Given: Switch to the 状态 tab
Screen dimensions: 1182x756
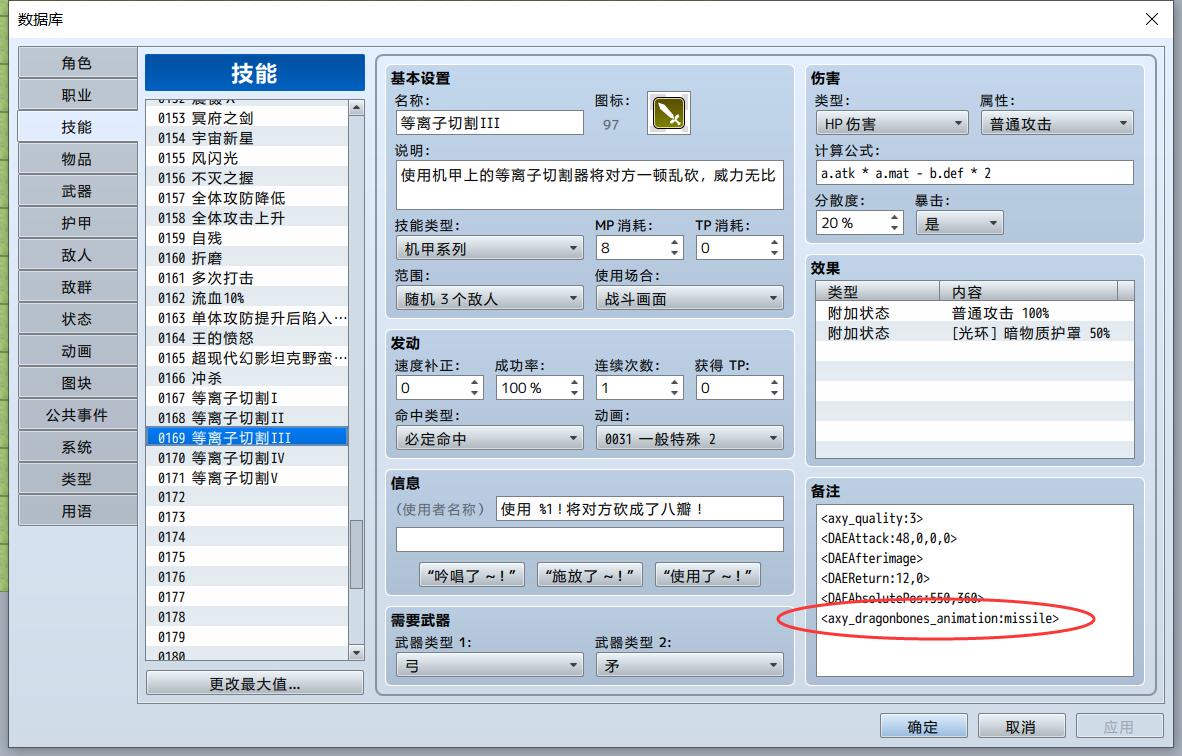Looking at the screenshot, I should click(x=78, y=320).
